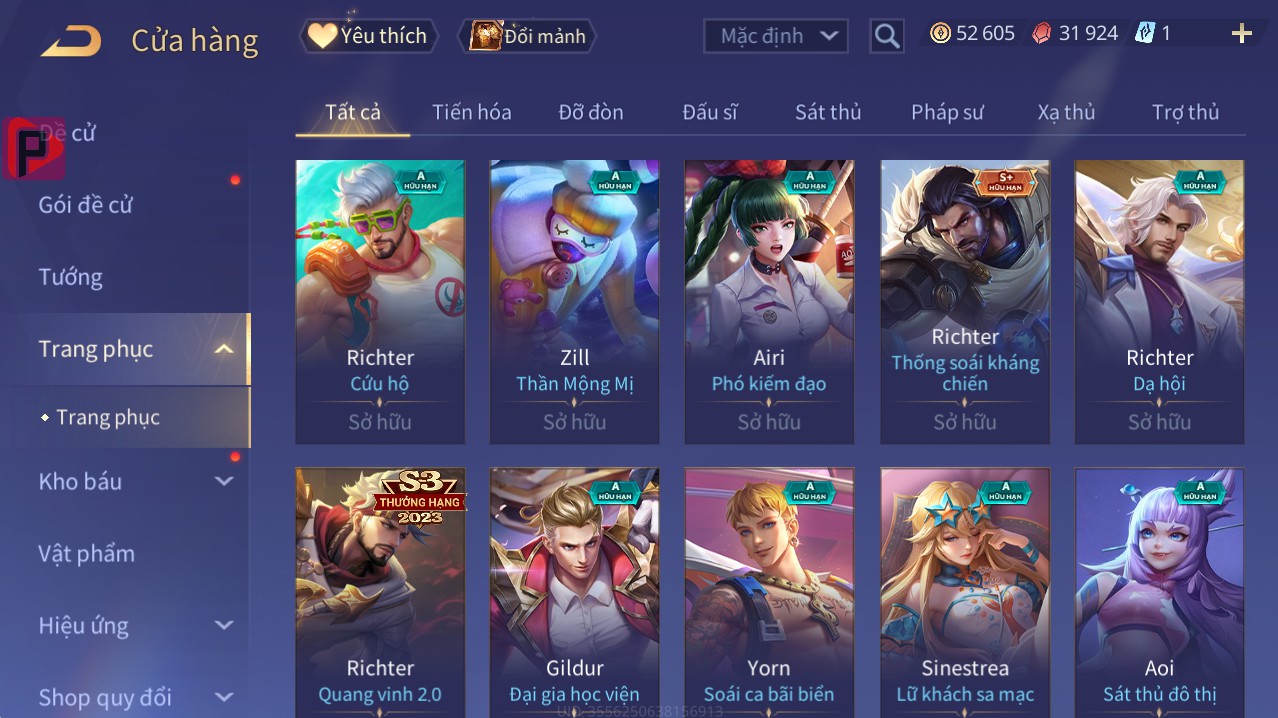
Task: Open Đổi mảnh chest icon
Action: [x=485, y=36]
